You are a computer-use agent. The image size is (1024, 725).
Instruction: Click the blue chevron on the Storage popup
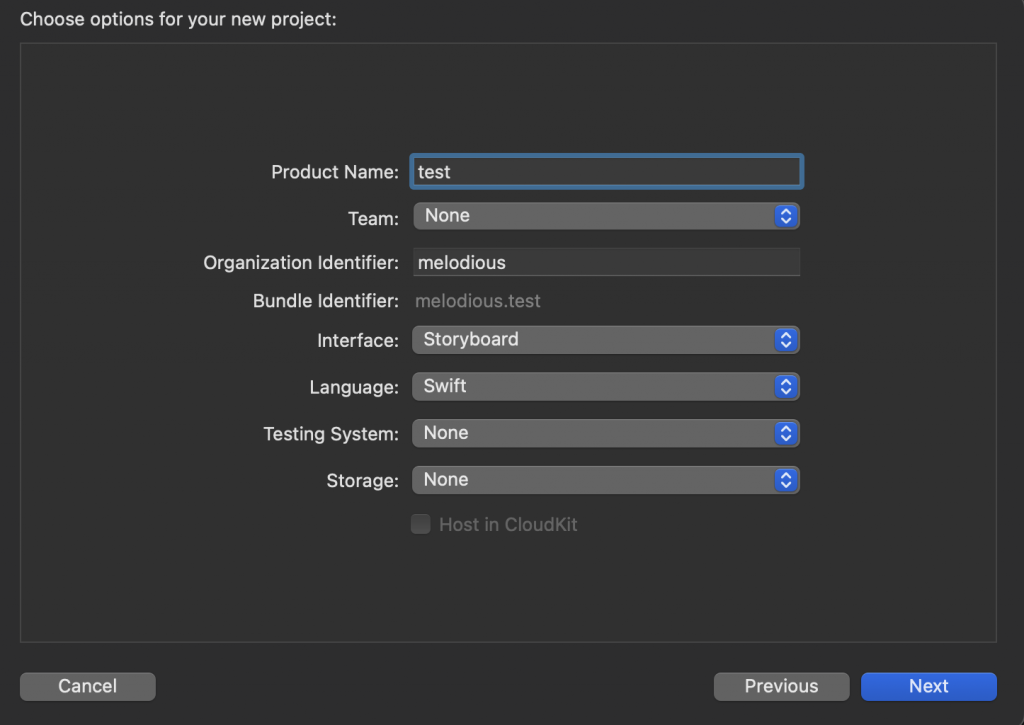point(786,480)
